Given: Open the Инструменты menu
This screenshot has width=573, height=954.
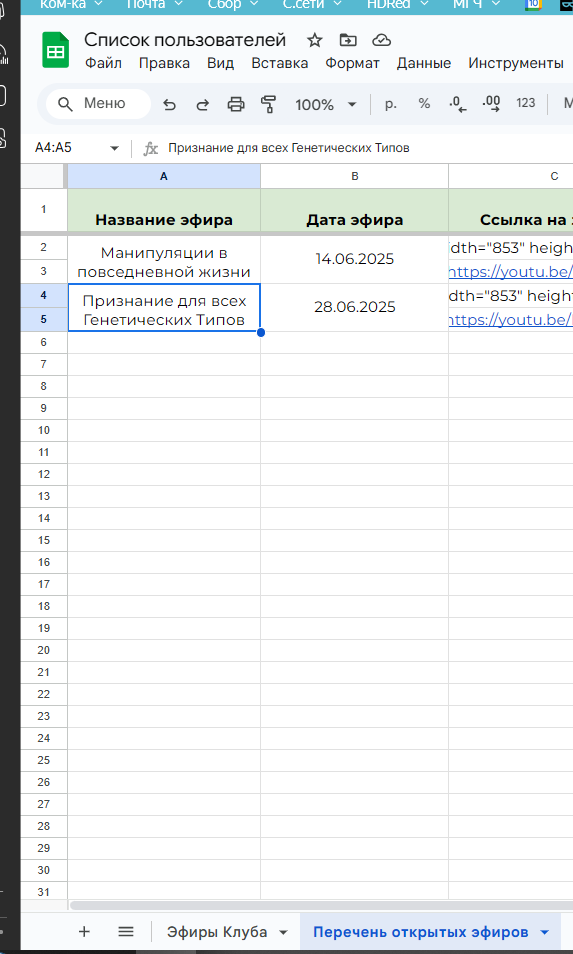Looking at the screenshot, I should point(516,63).
